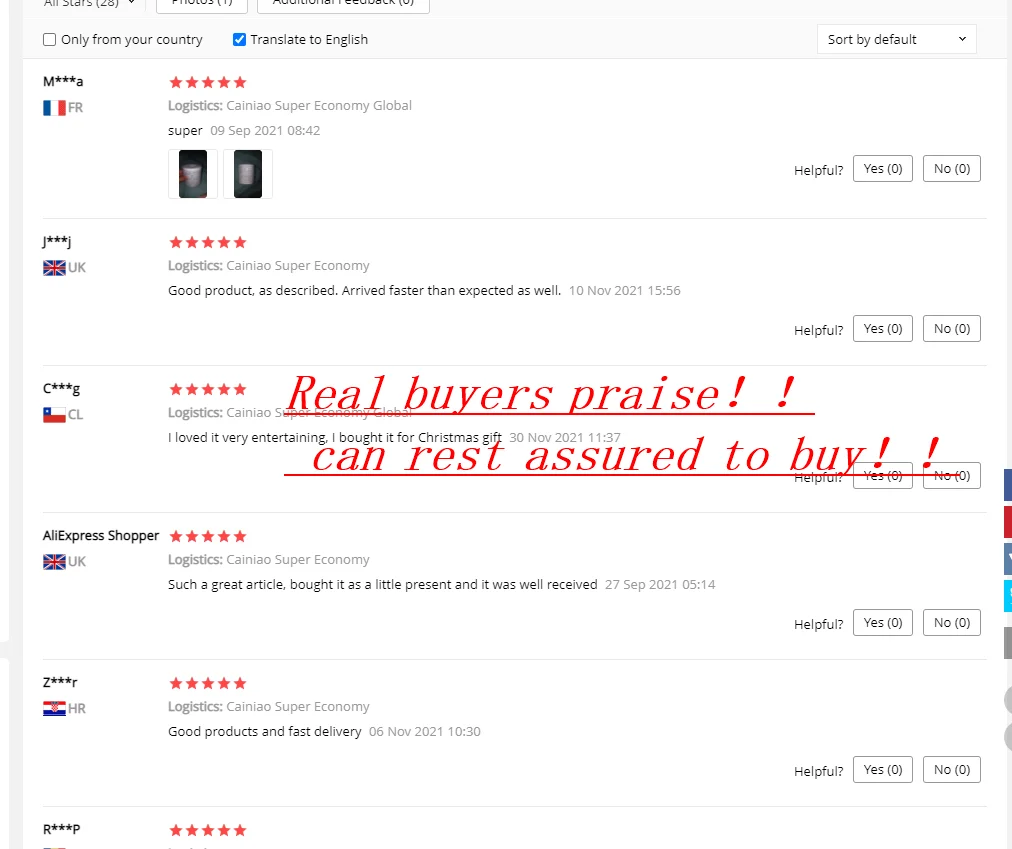Click the UK flag icon under J***j
Image resolution: width=1012 pixels, height=849 pixels.
pos(54,268)
